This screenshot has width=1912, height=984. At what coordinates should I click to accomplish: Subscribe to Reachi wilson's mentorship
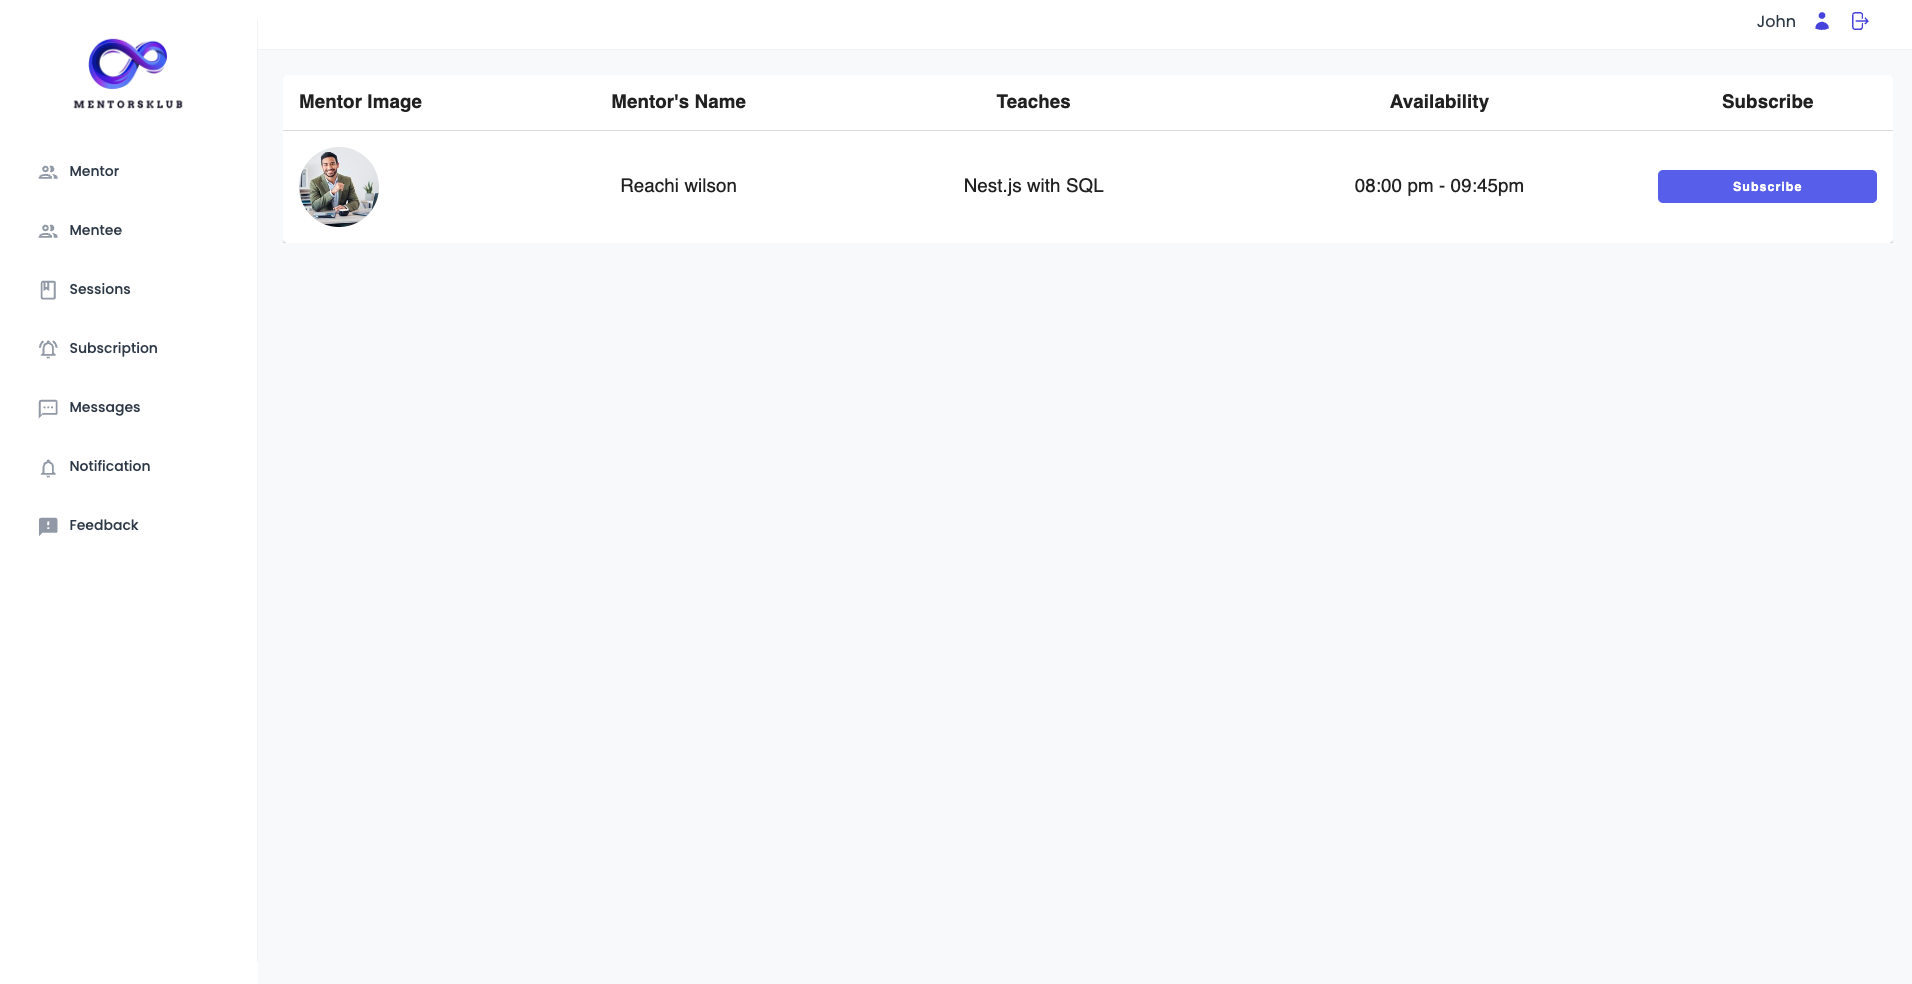click(1766, 186)
